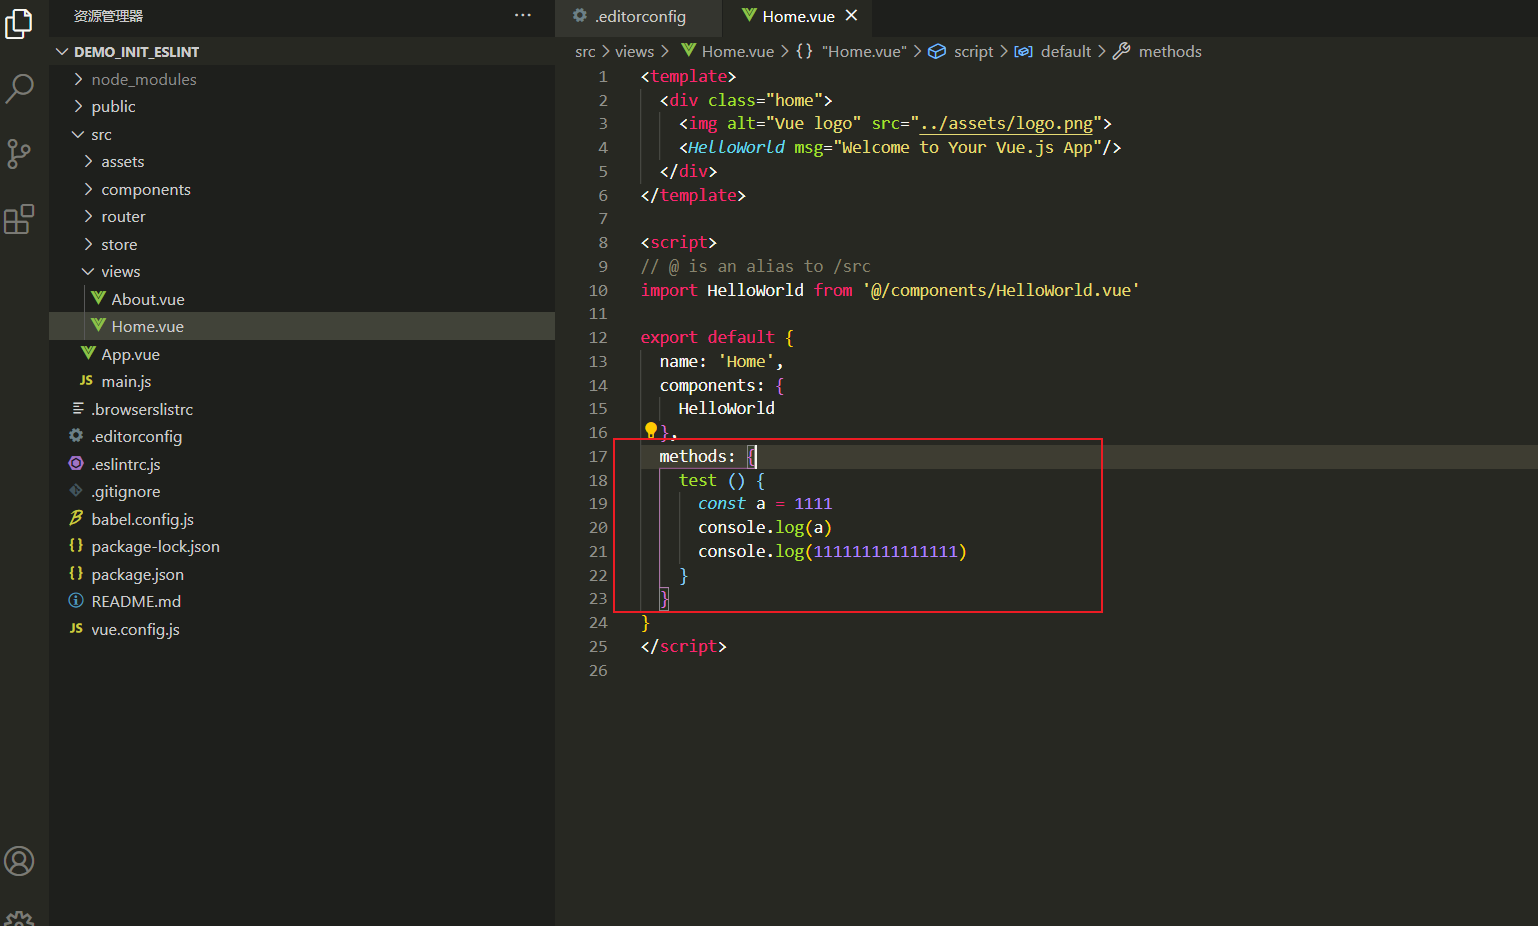
Task: Open the Accounts icon in activity bar
Action: [x=19, y=861]
